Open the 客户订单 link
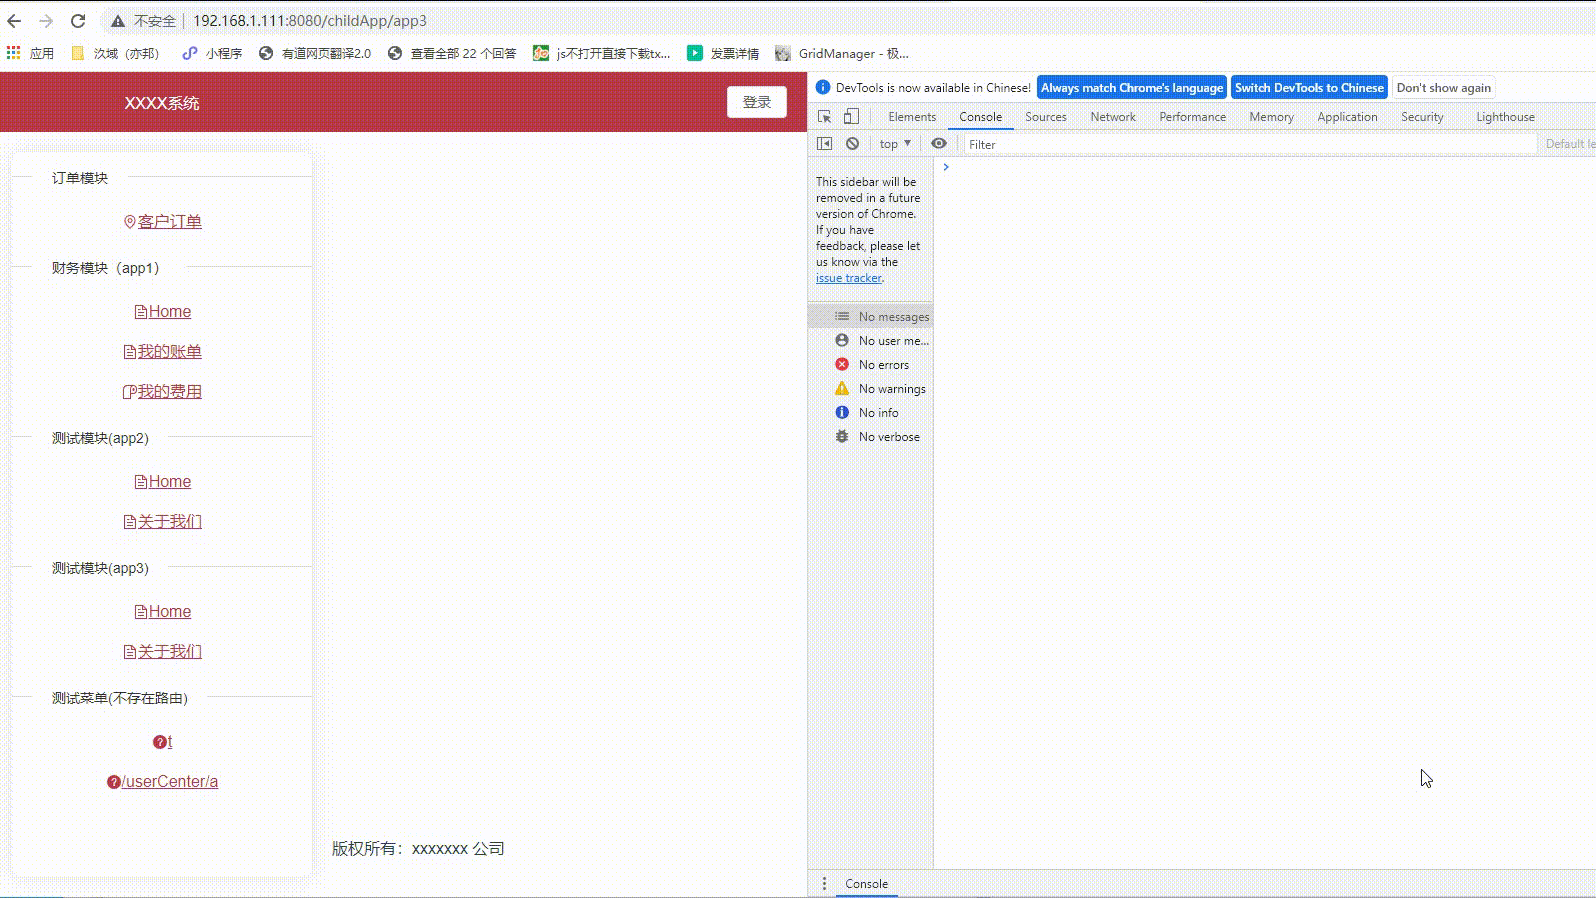Screen dimensions: 1596x898 [x=163, y=221]
